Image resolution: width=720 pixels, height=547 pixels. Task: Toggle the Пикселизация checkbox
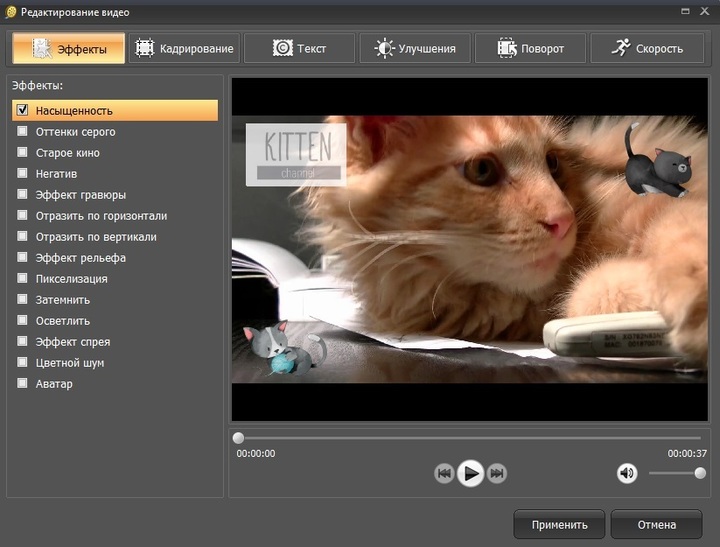[22, 278]
